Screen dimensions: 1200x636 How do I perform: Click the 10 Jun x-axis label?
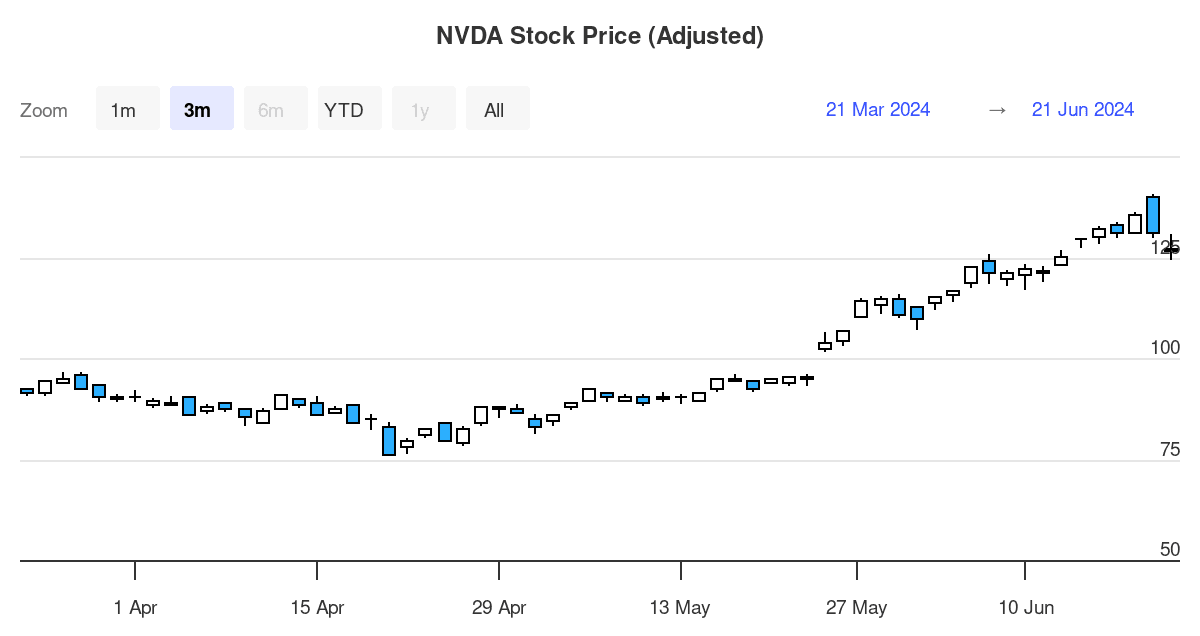1025,607
